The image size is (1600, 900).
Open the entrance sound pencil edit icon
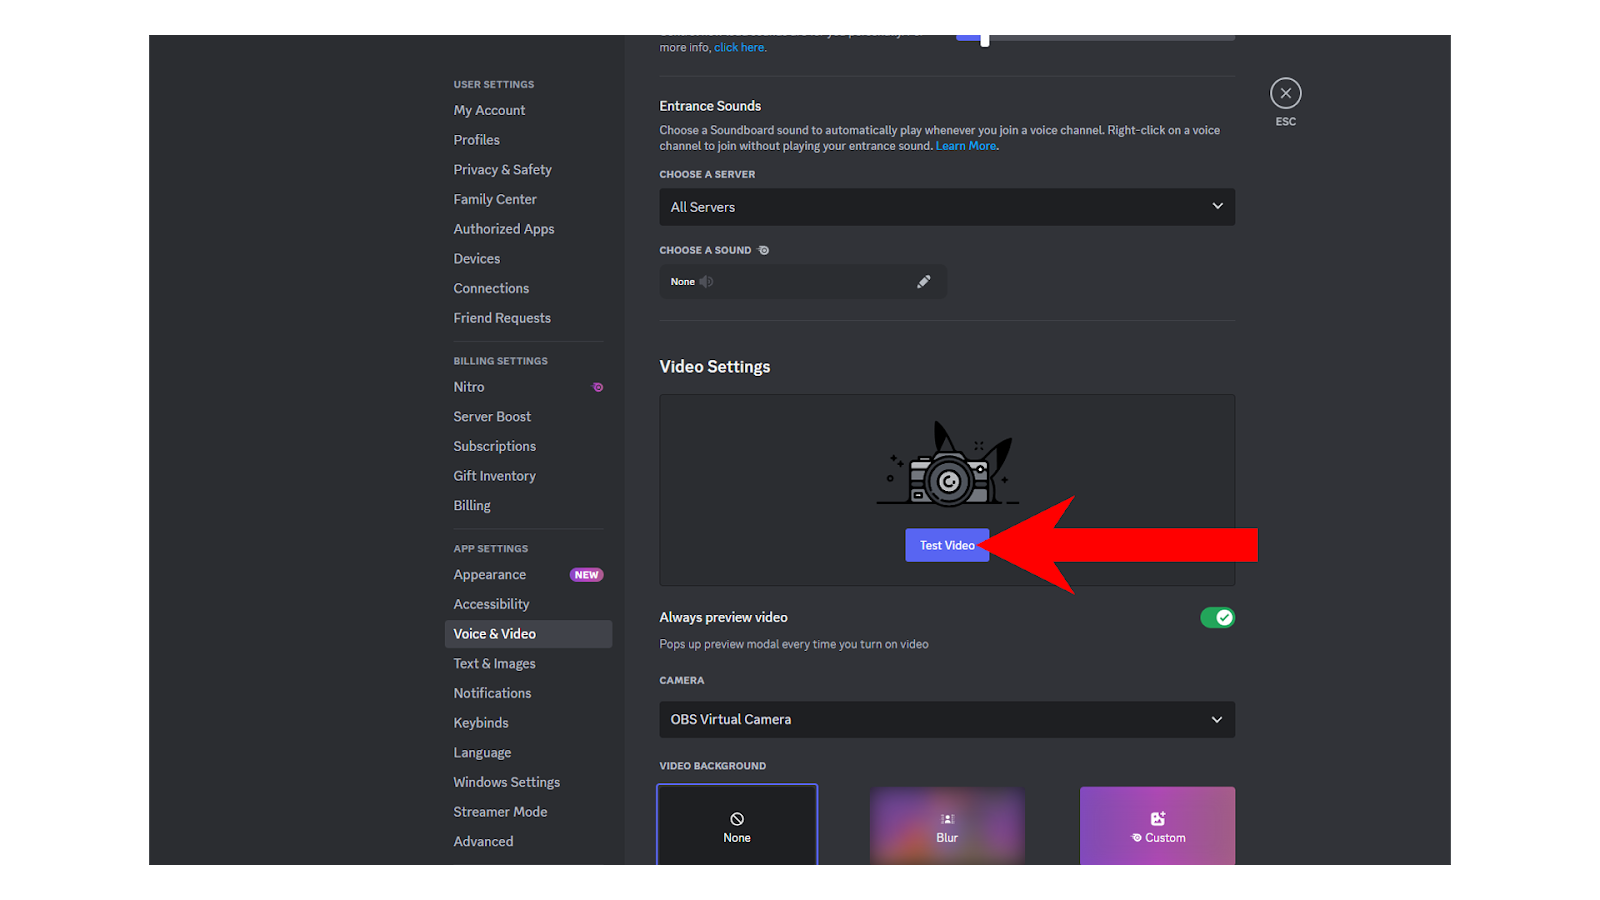[923, 281]
